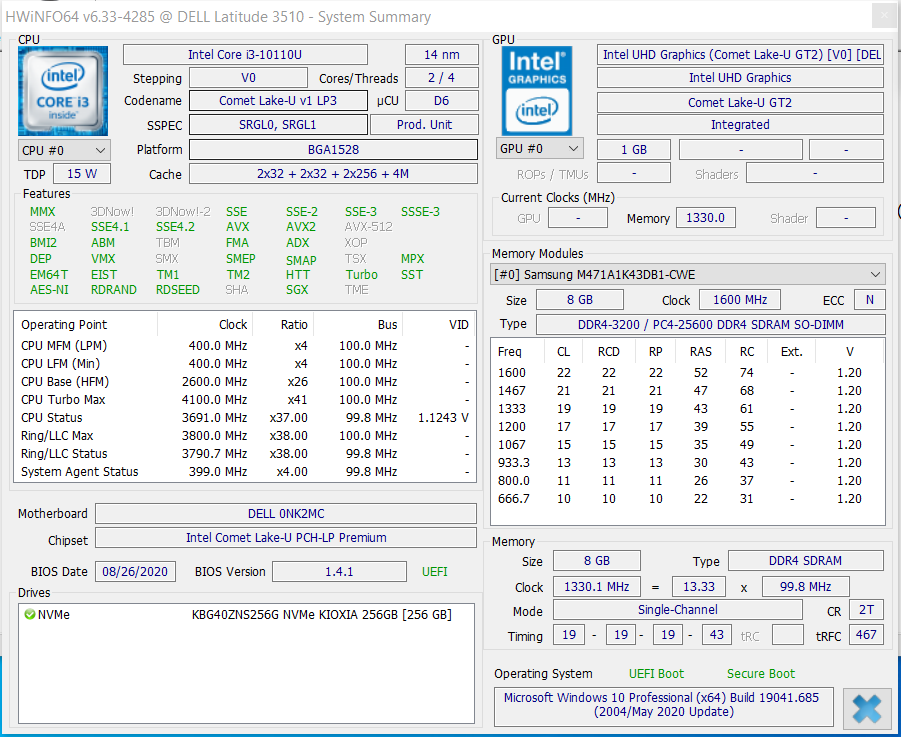Click the 1330.0 current memory clock field
The image size is (901, 737).
point(706,218)
